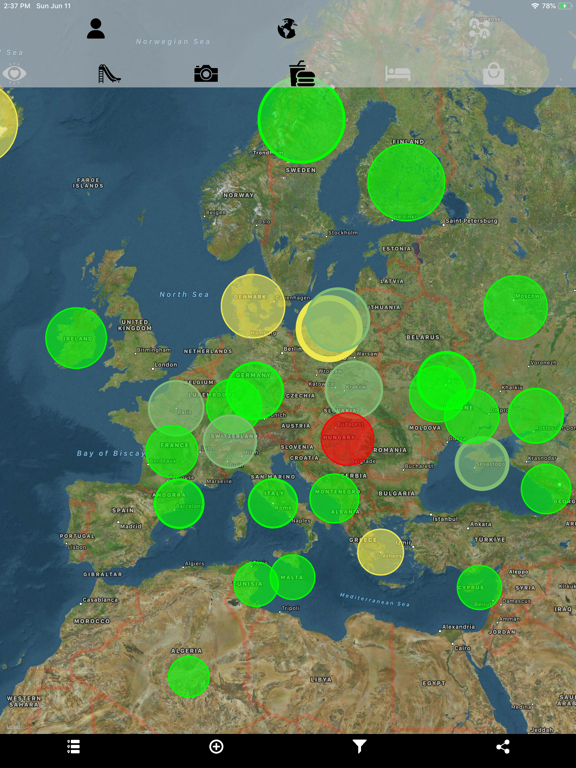Open the user profile icon

pos(96,28)
